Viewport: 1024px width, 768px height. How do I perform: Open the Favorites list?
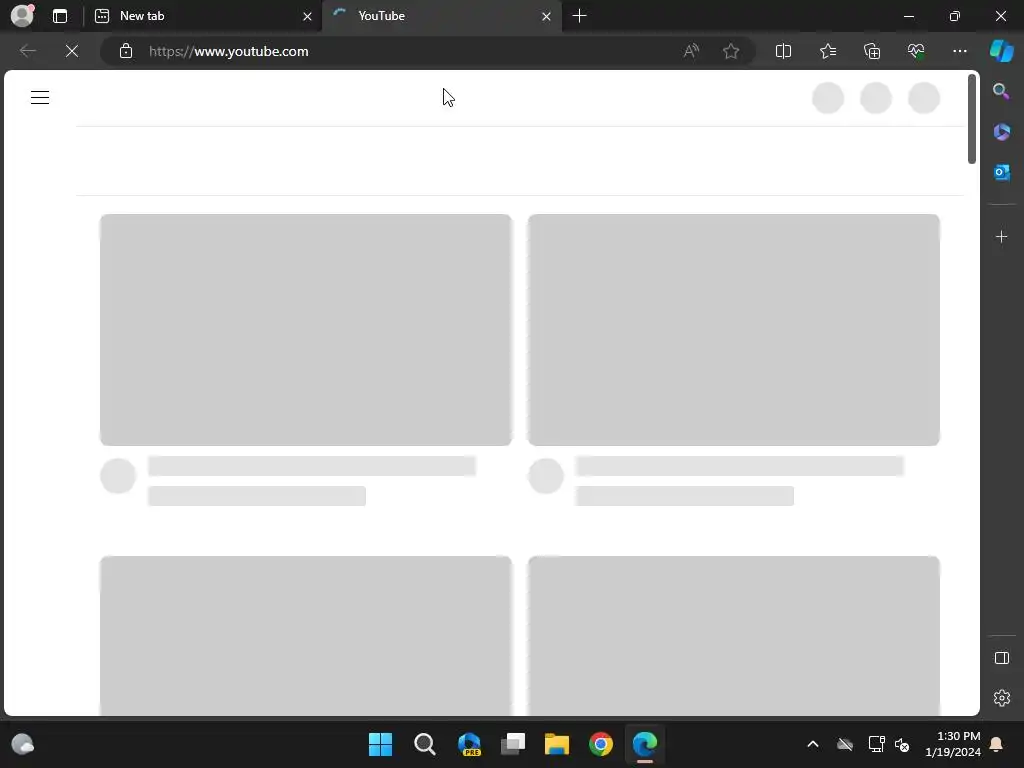click(x=827, y=51)
